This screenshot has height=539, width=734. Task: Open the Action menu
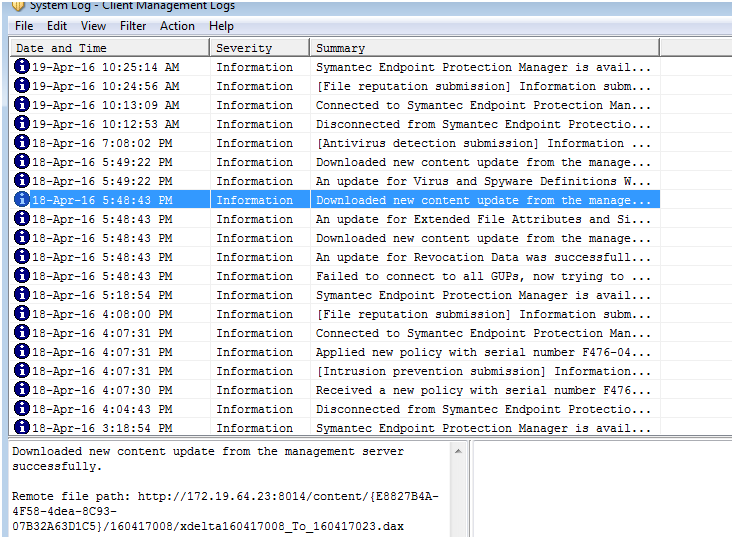(177, 26)
